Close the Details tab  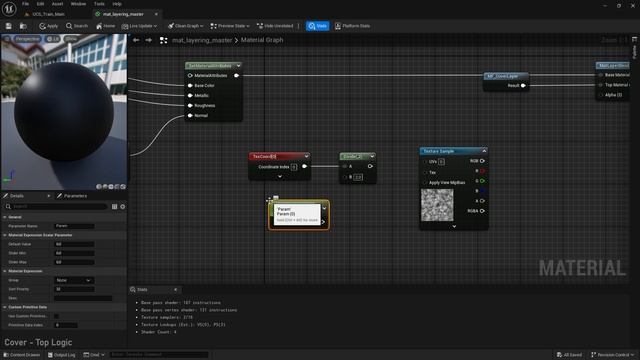(49, 196)
